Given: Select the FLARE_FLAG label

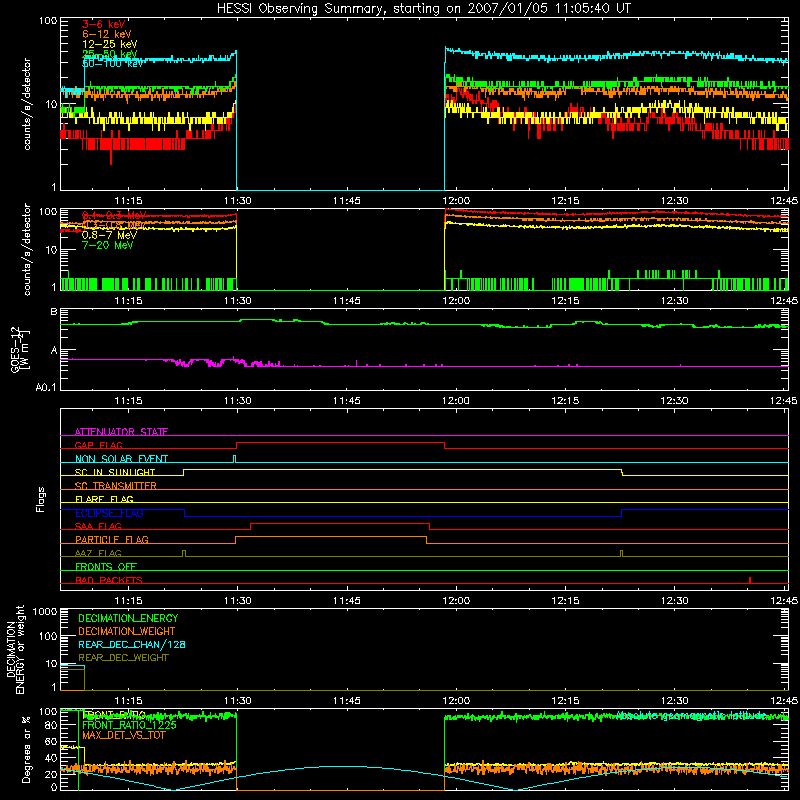Looking at the screenshot, I should tap(104, 499).
